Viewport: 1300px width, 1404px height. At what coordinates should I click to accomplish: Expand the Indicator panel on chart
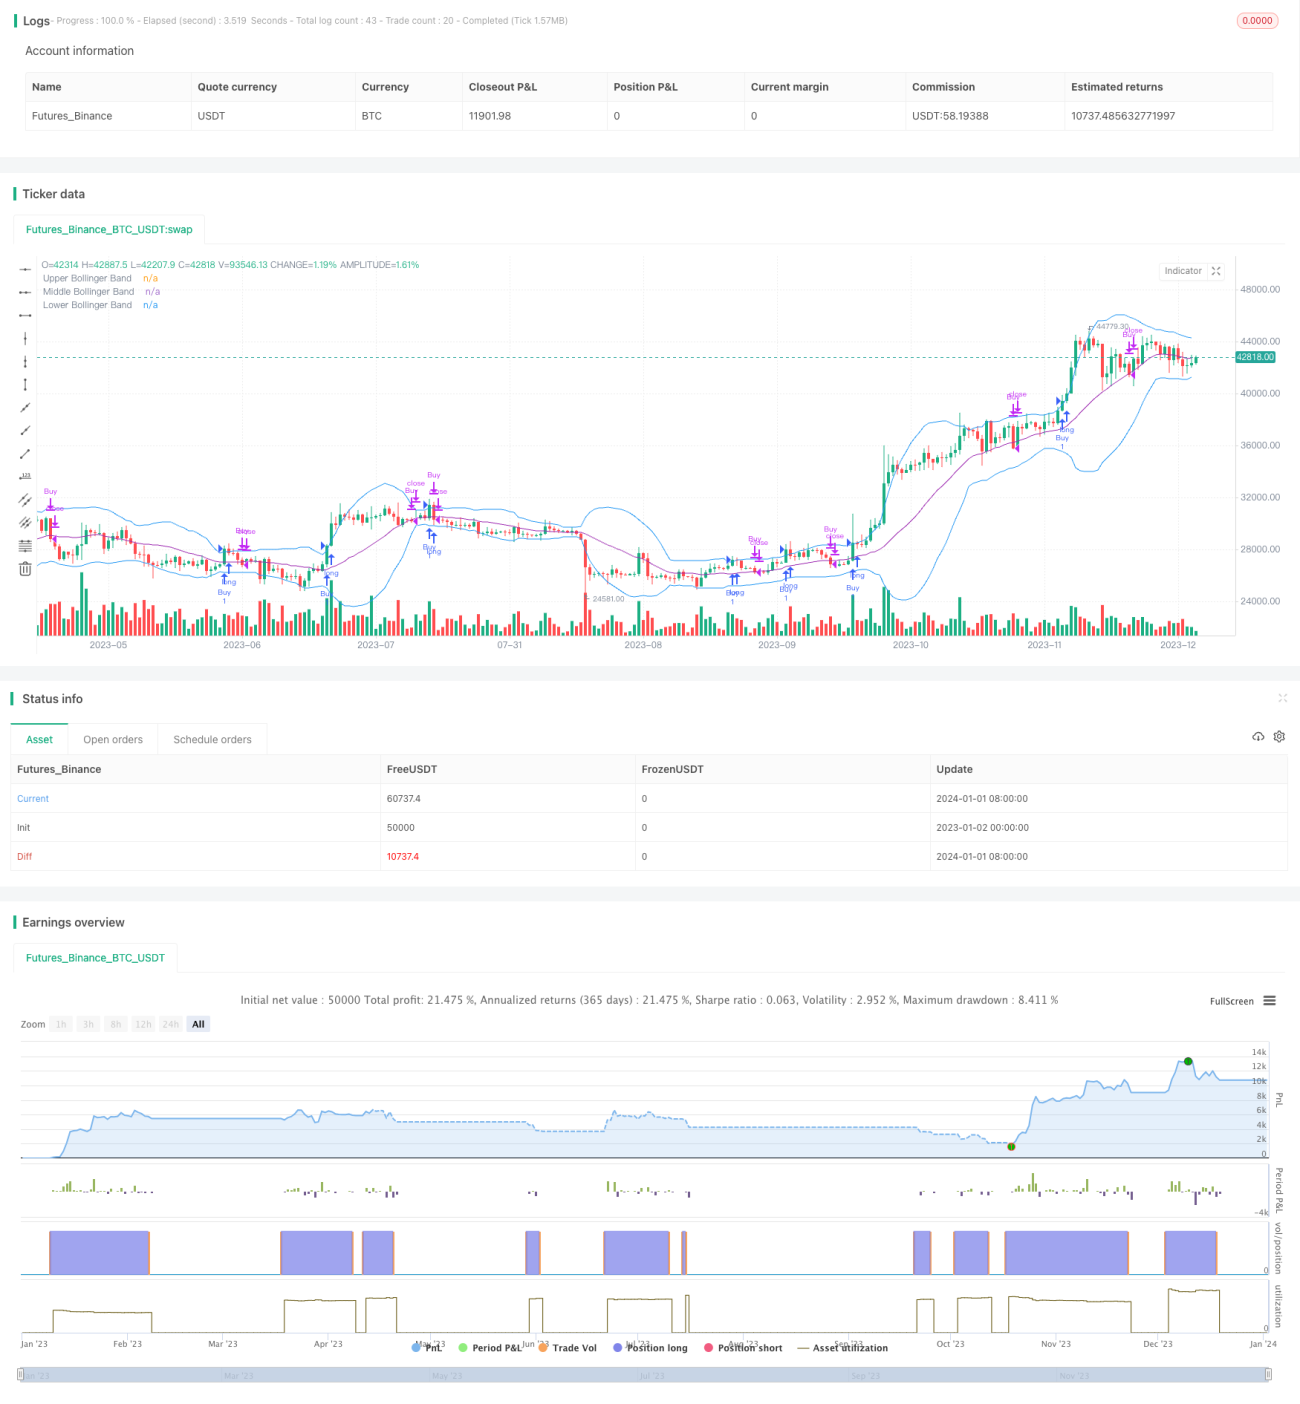point(1216,271)
